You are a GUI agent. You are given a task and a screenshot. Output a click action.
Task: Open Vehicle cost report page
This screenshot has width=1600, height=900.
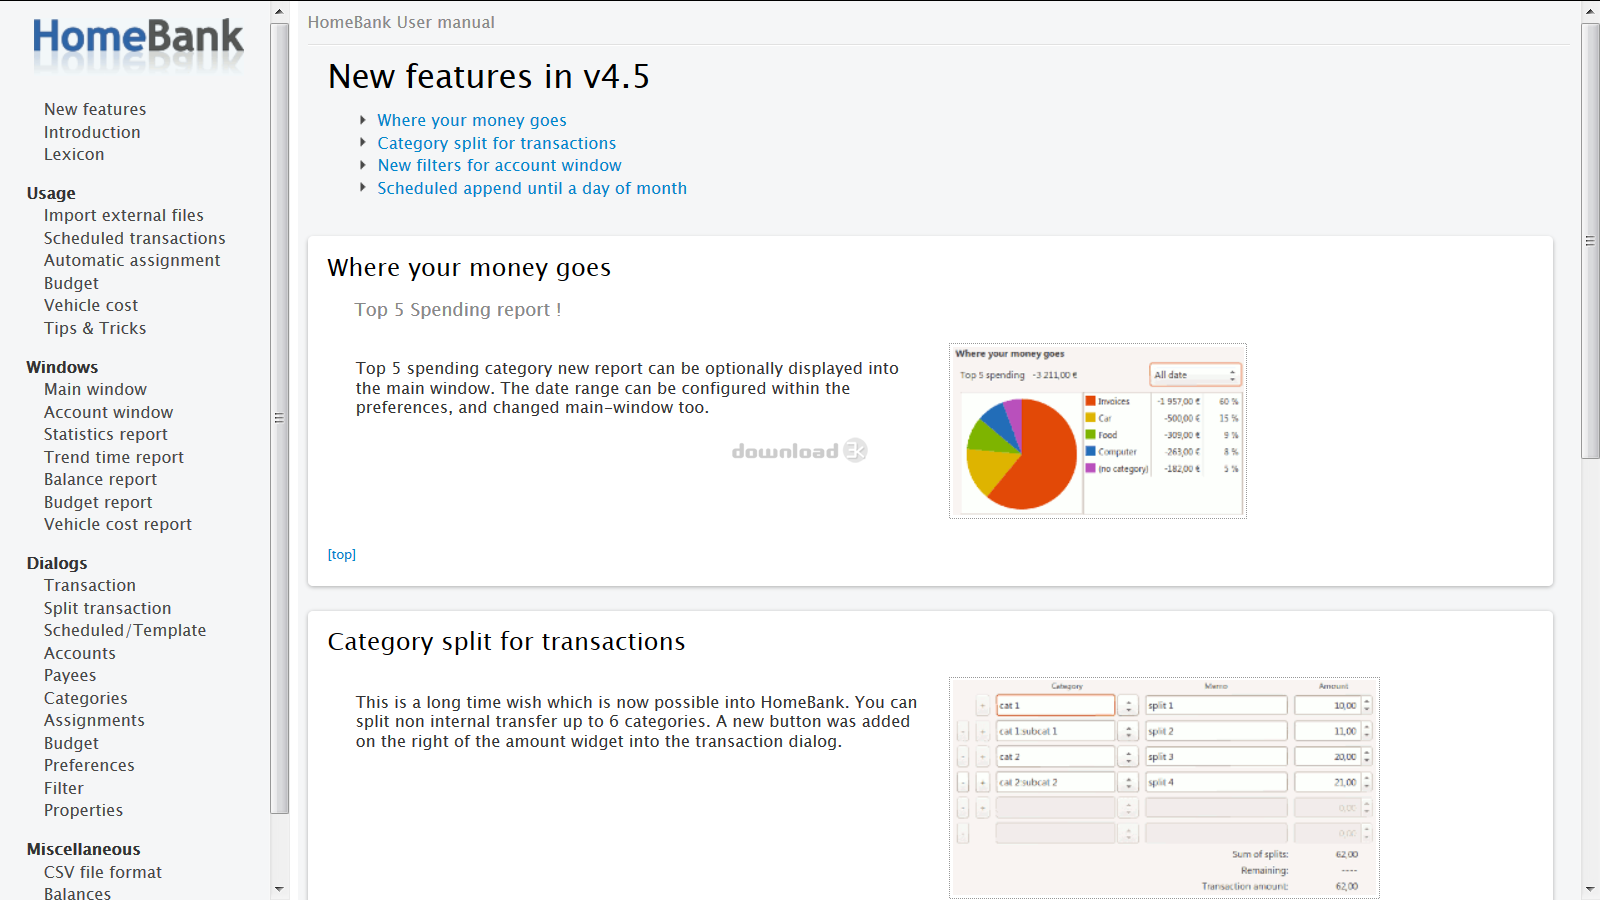(x=118, y=524)
